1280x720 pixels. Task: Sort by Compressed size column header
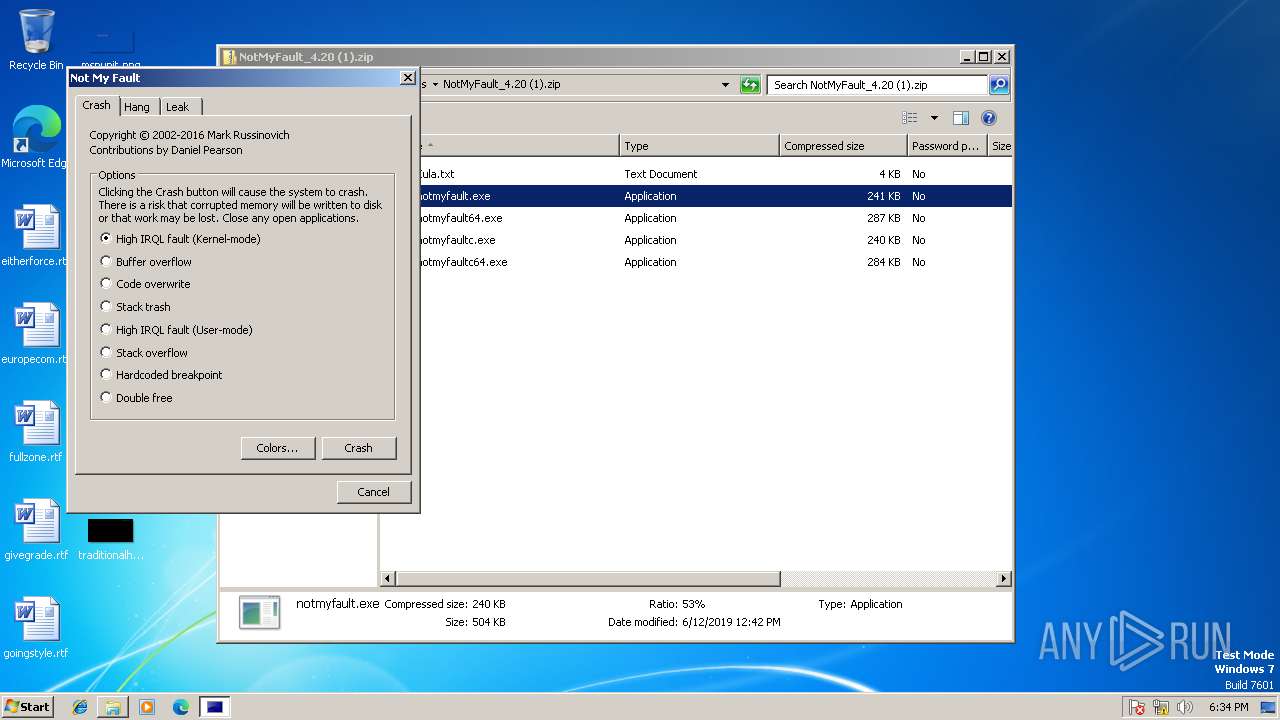[x=843, y=146]
